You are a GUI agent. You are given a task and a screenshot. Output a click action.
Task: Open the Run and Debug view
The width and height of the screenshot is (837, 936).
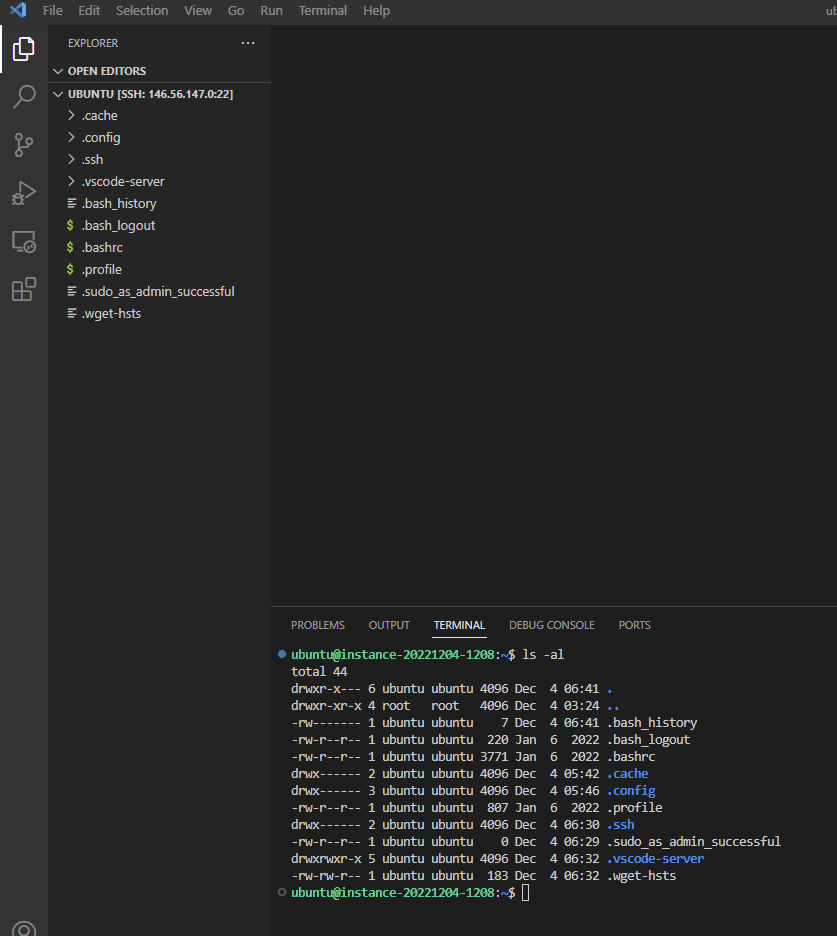23,193
